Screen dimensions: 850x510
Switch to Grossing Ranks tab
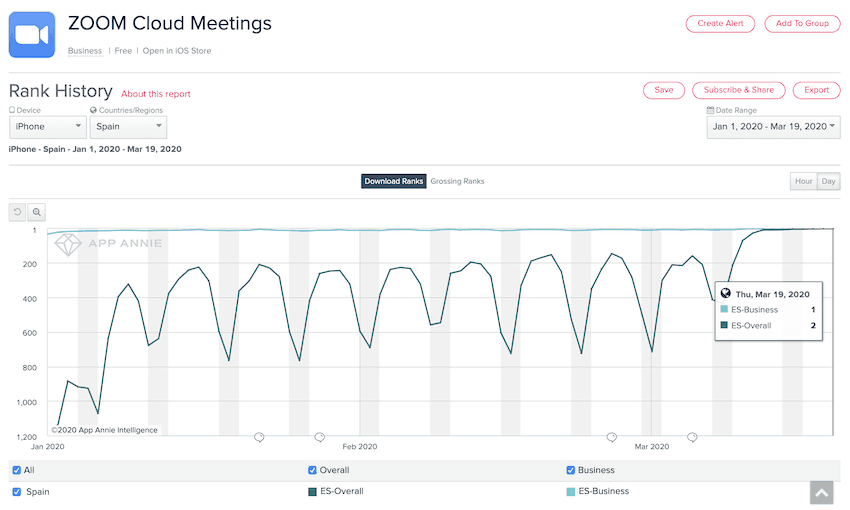pos(457,181)
